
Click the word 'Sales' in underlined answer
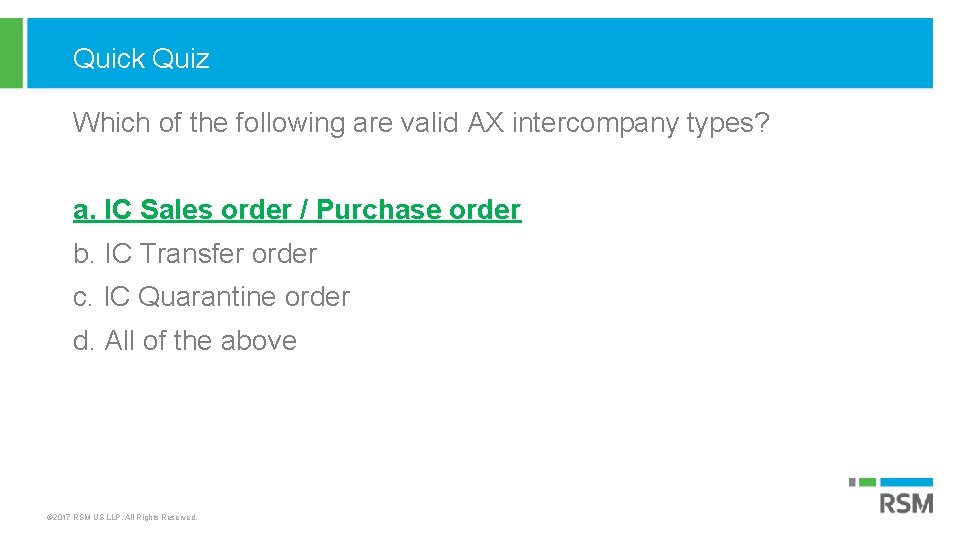click(177, 209)
